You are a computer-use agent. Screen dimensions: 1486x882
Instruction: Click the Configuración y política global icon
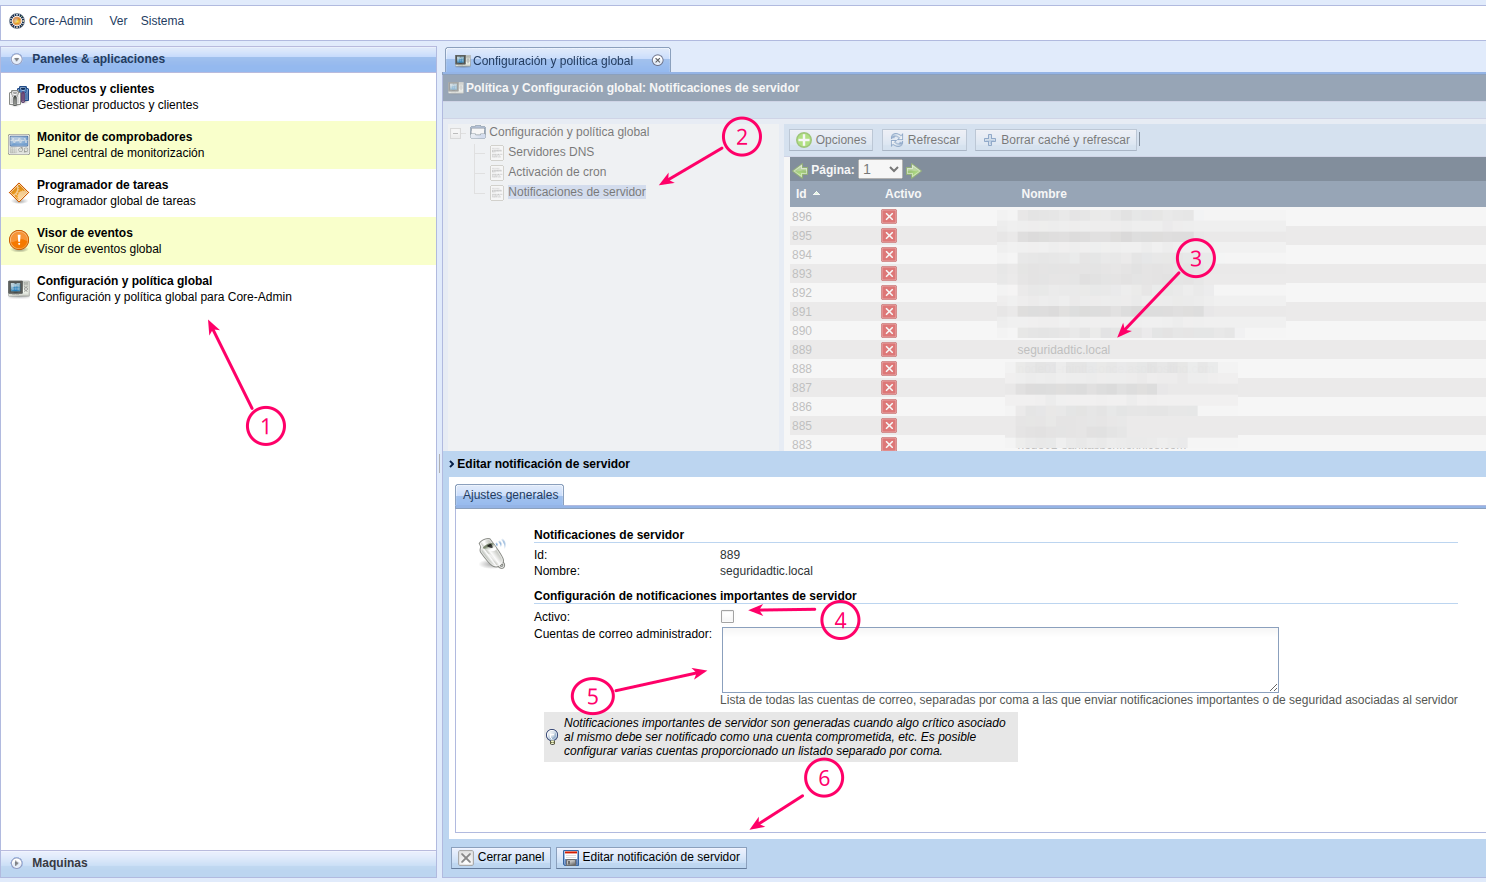click(19, 289)
